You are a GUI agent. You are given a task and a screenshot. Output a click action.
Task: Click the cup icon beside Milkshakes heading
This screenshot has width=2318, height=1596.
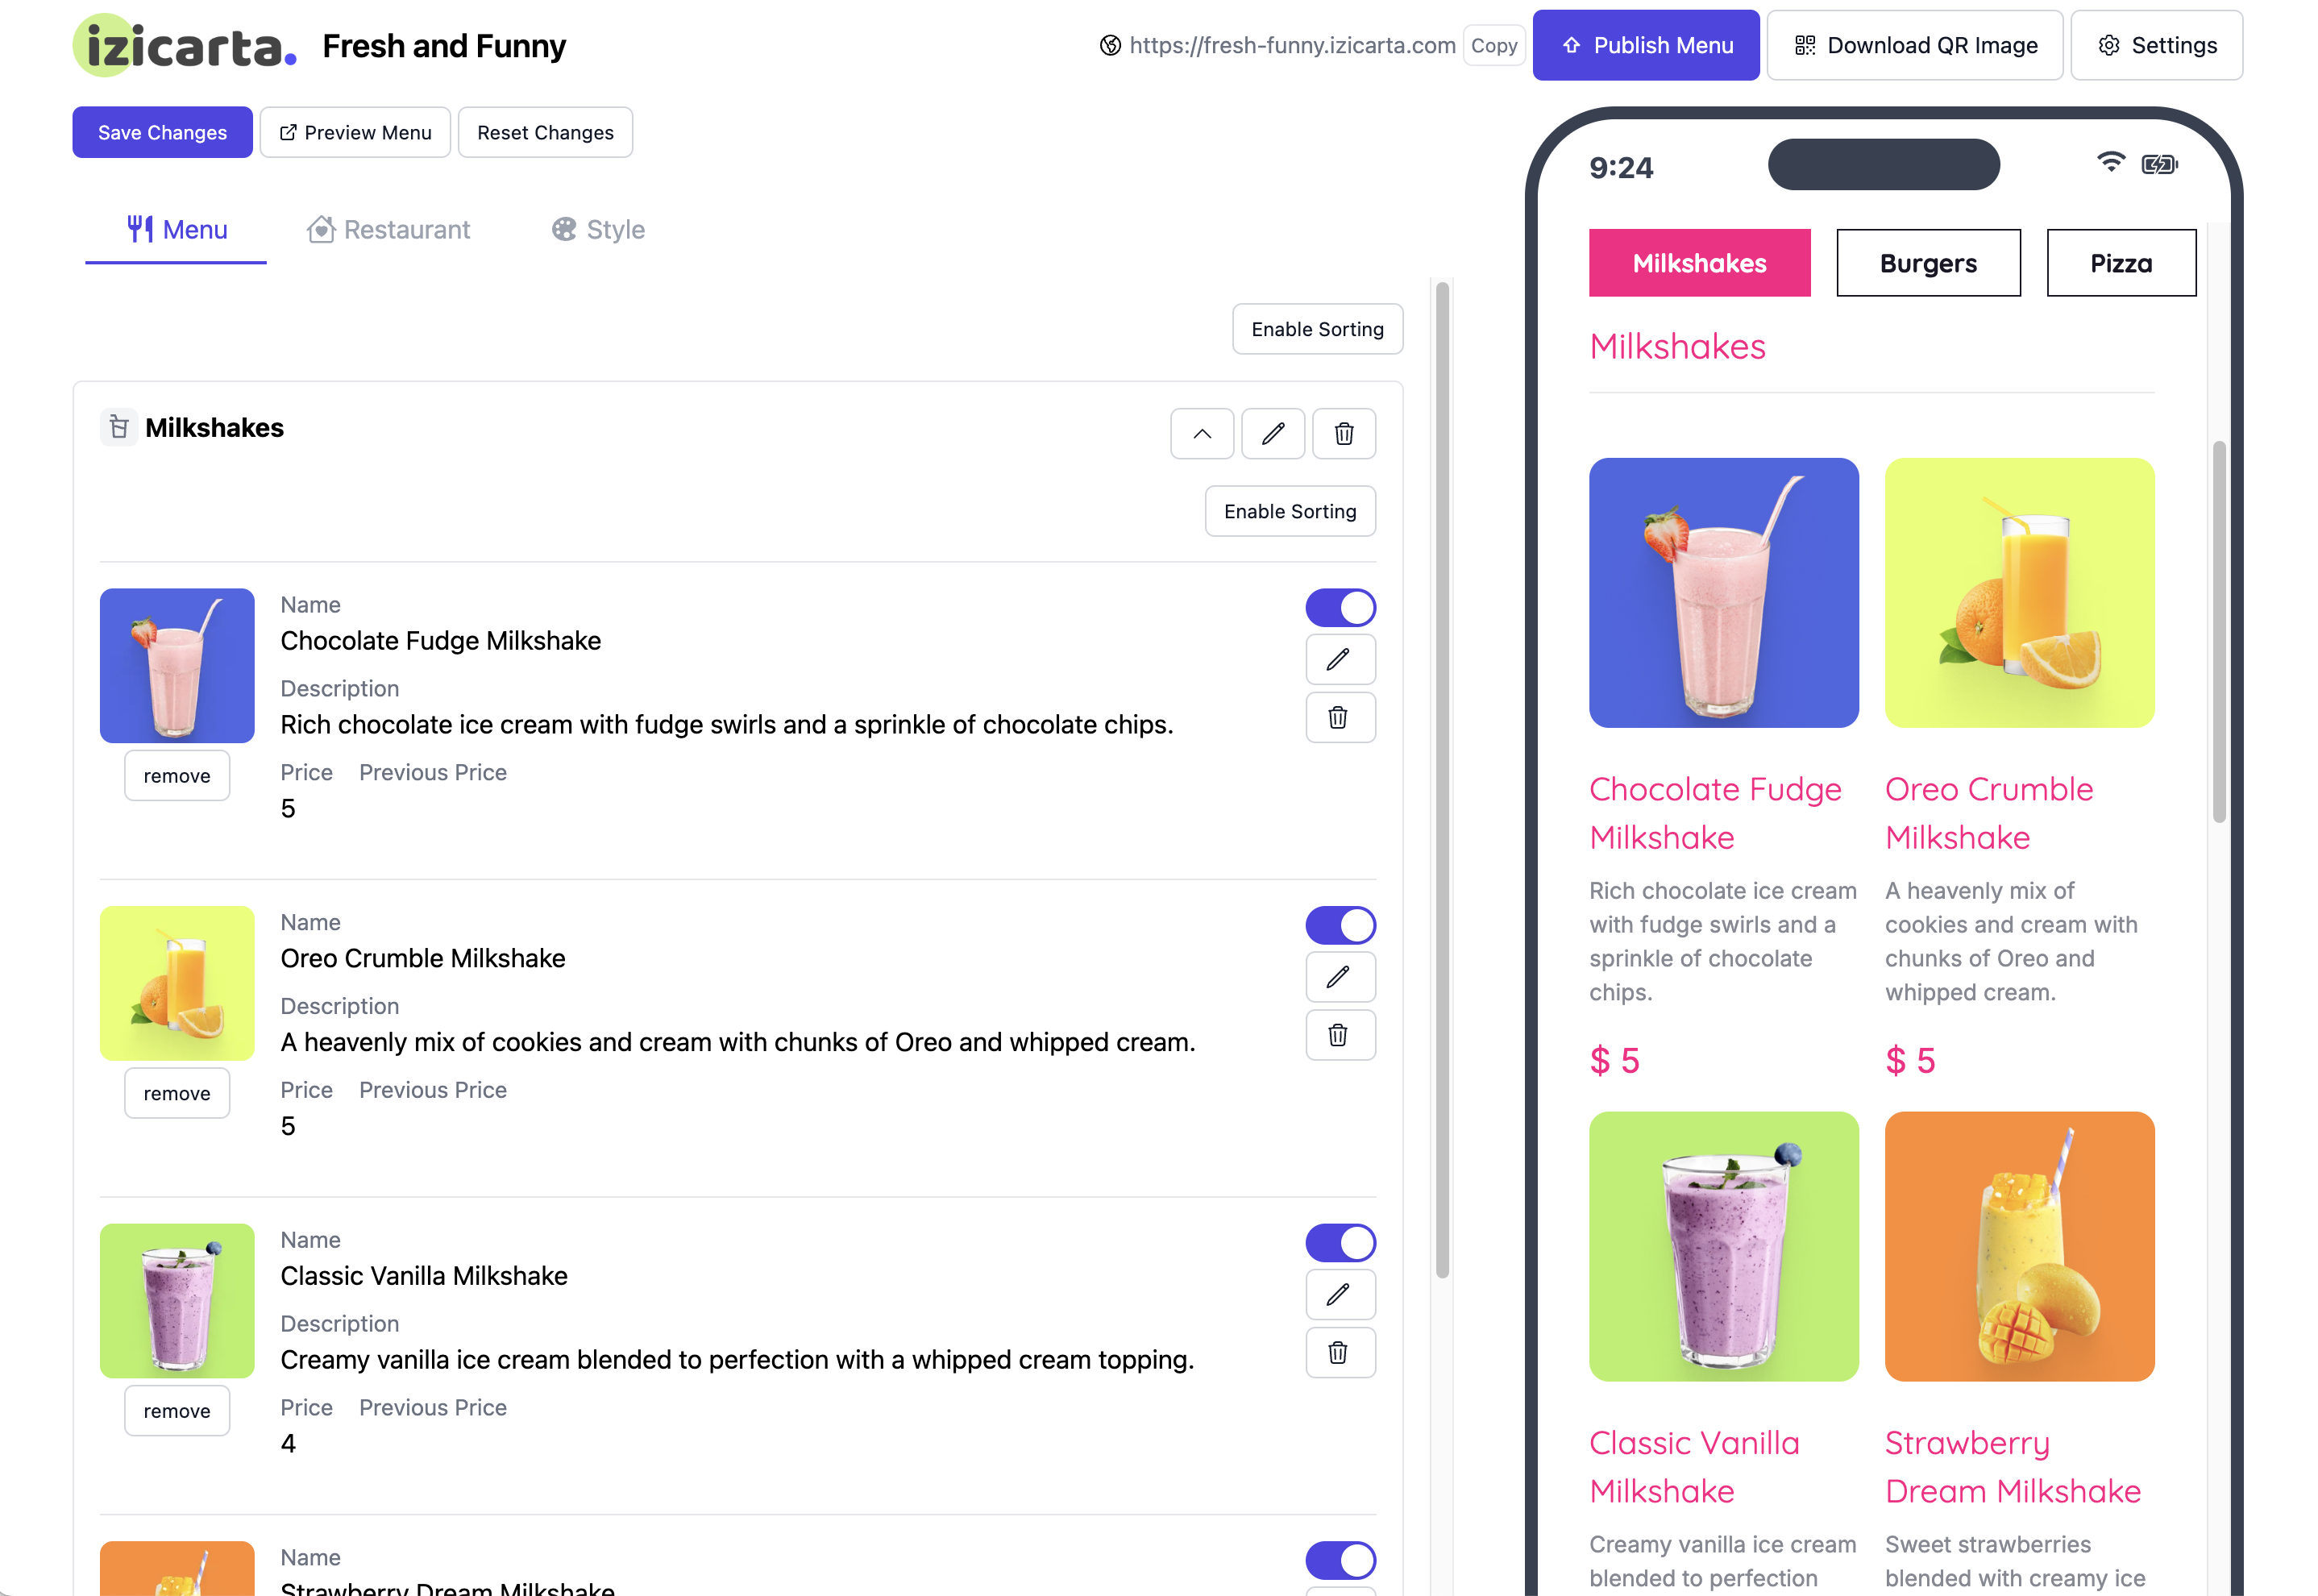[119, 428]
